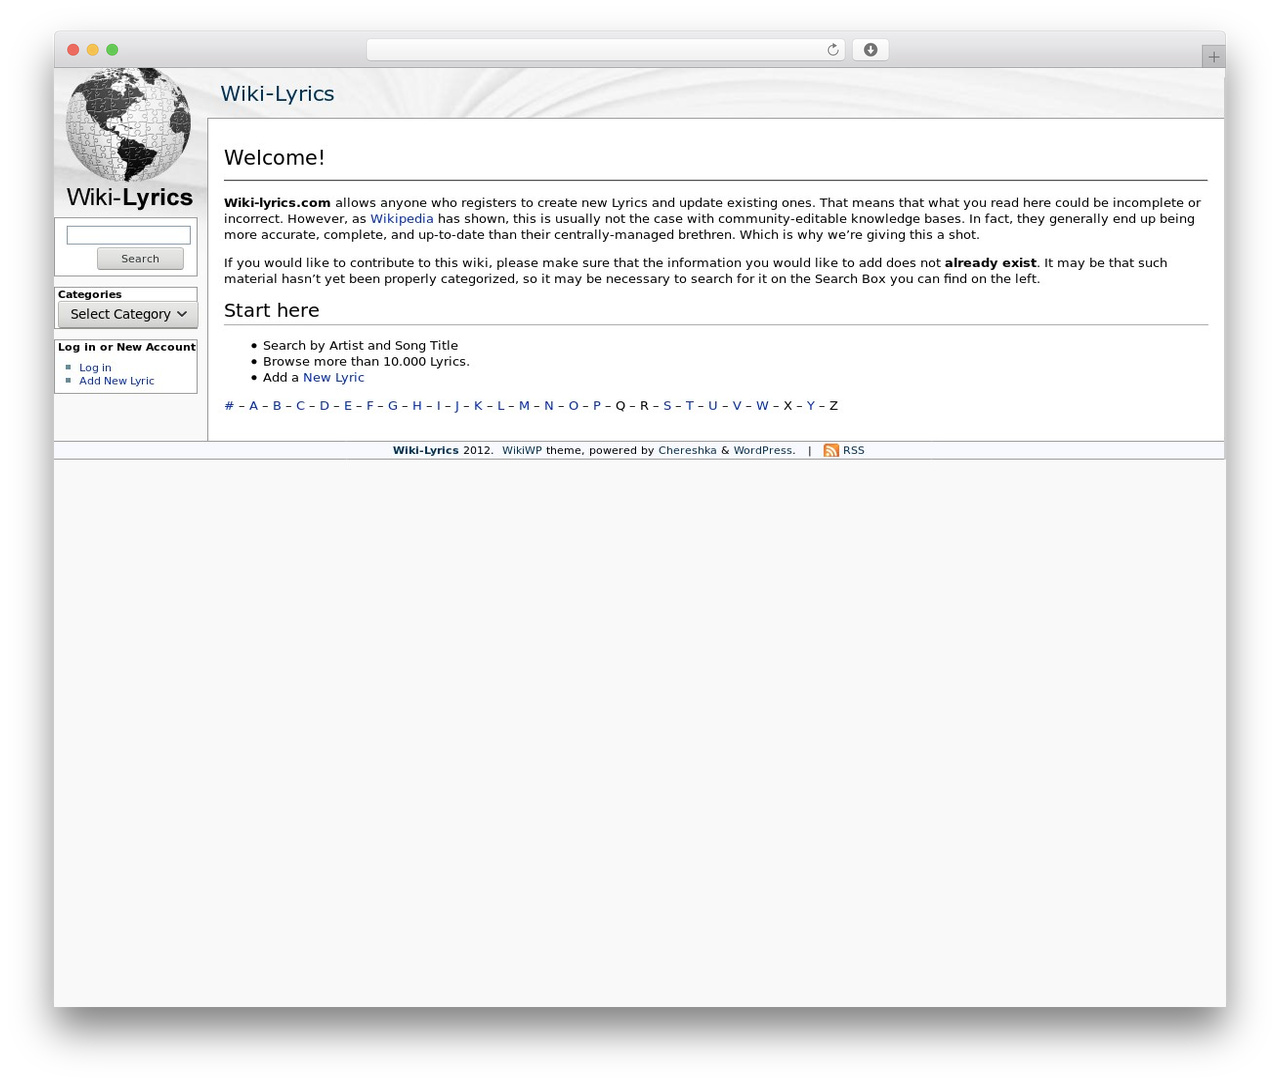Browse lyrics starting with letter J
Screen dimensions: 1280x1084
(457, 406)
